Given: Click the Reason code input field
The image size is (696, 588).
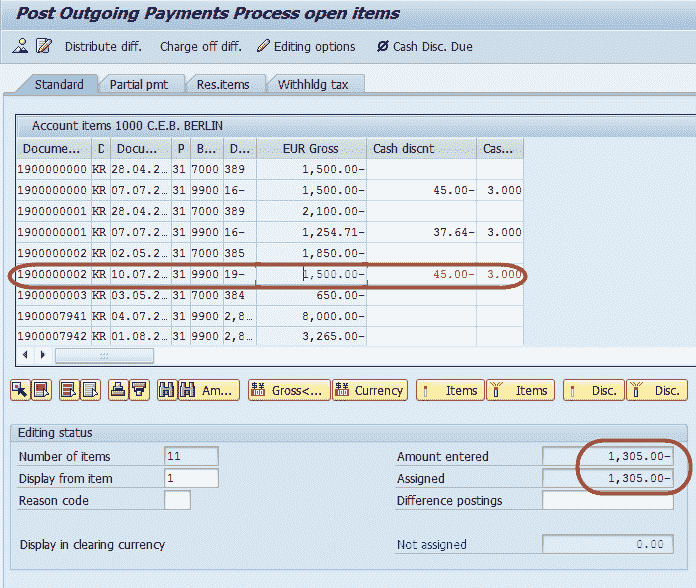Looking at the screenshot, I should click(178, 500).
